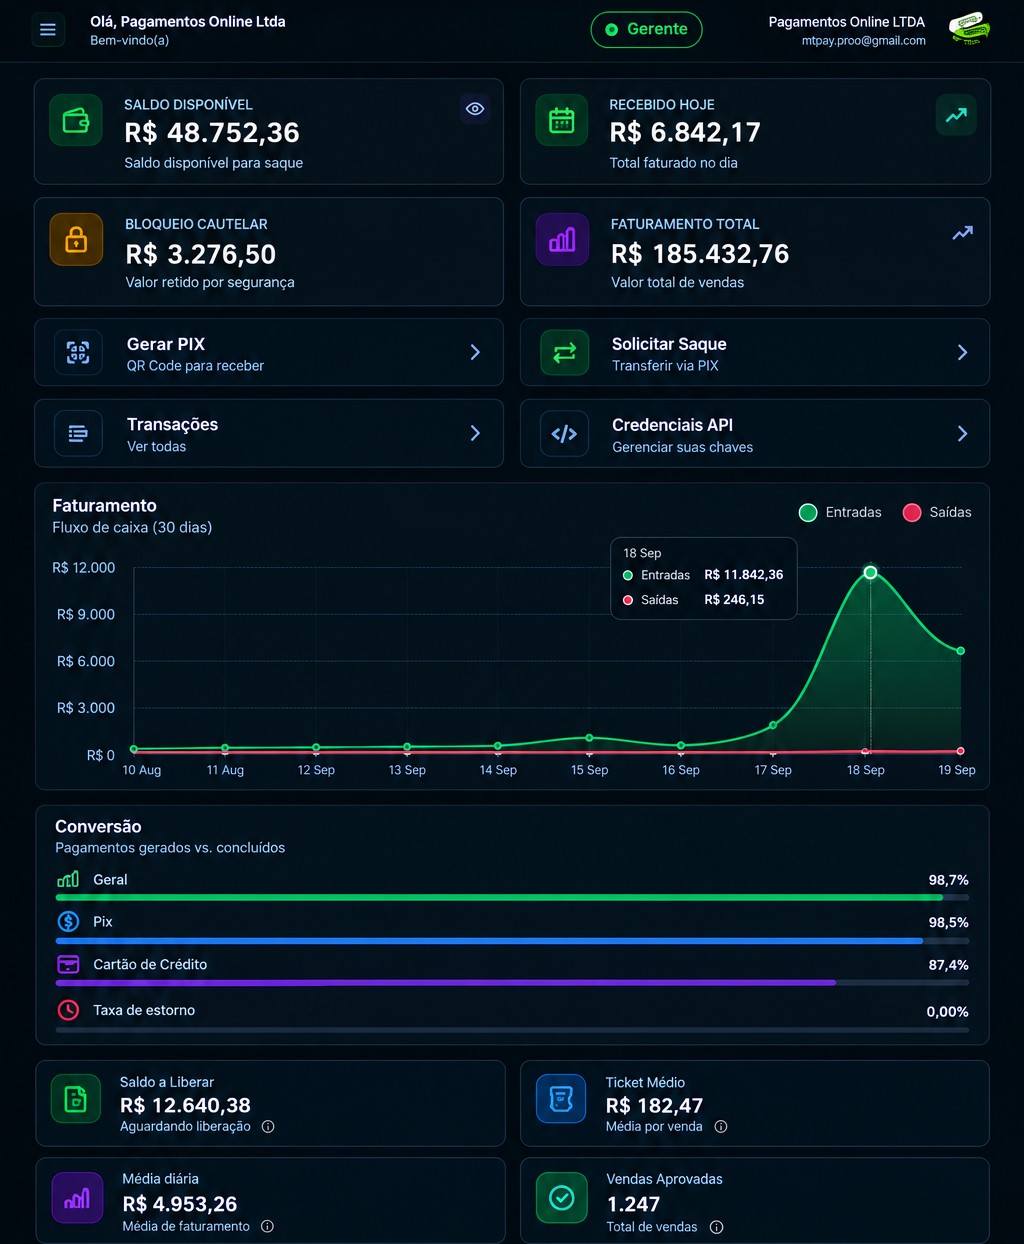Screen dimensions: 1024x1244
Task: Show info for Média de faturamento
Action: coord(267,1226)
